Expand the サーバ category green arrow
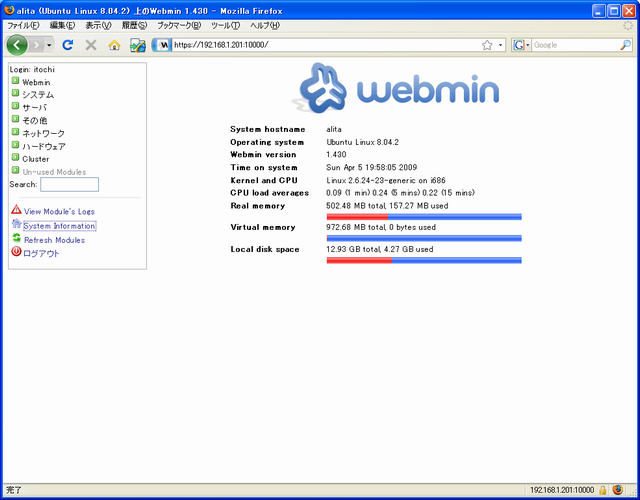 point(16,106)
